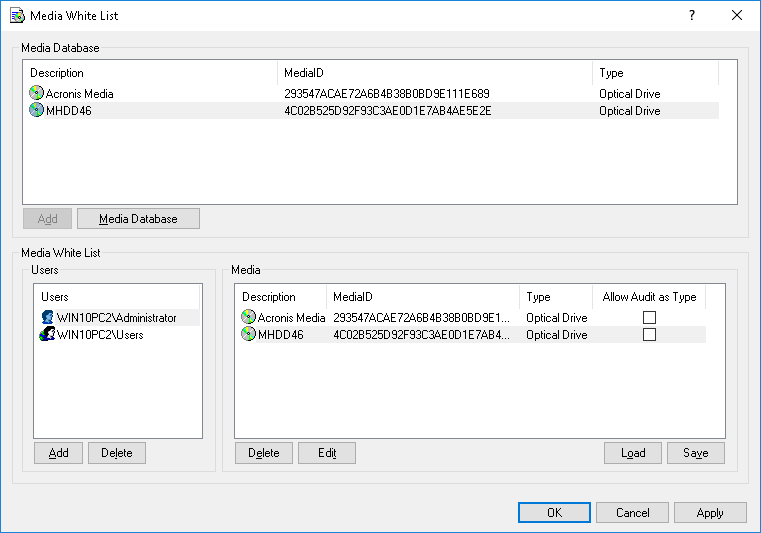Screen dimensions: 761x533
Task: Click MHDD46 disc icon in white list
Action: (249, 334)
